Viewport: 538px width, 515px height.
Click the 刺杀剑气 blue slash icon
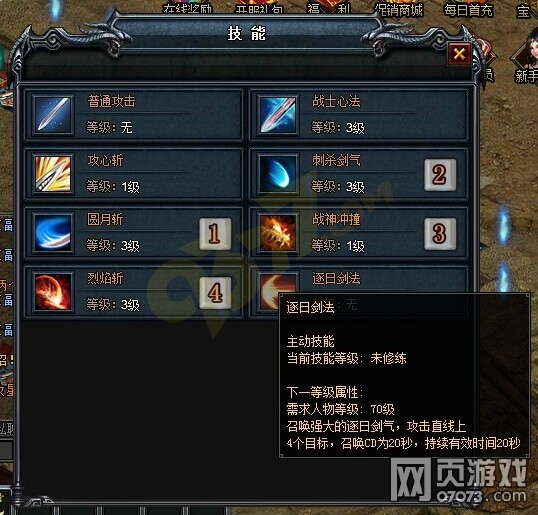[x=278, y=174]
